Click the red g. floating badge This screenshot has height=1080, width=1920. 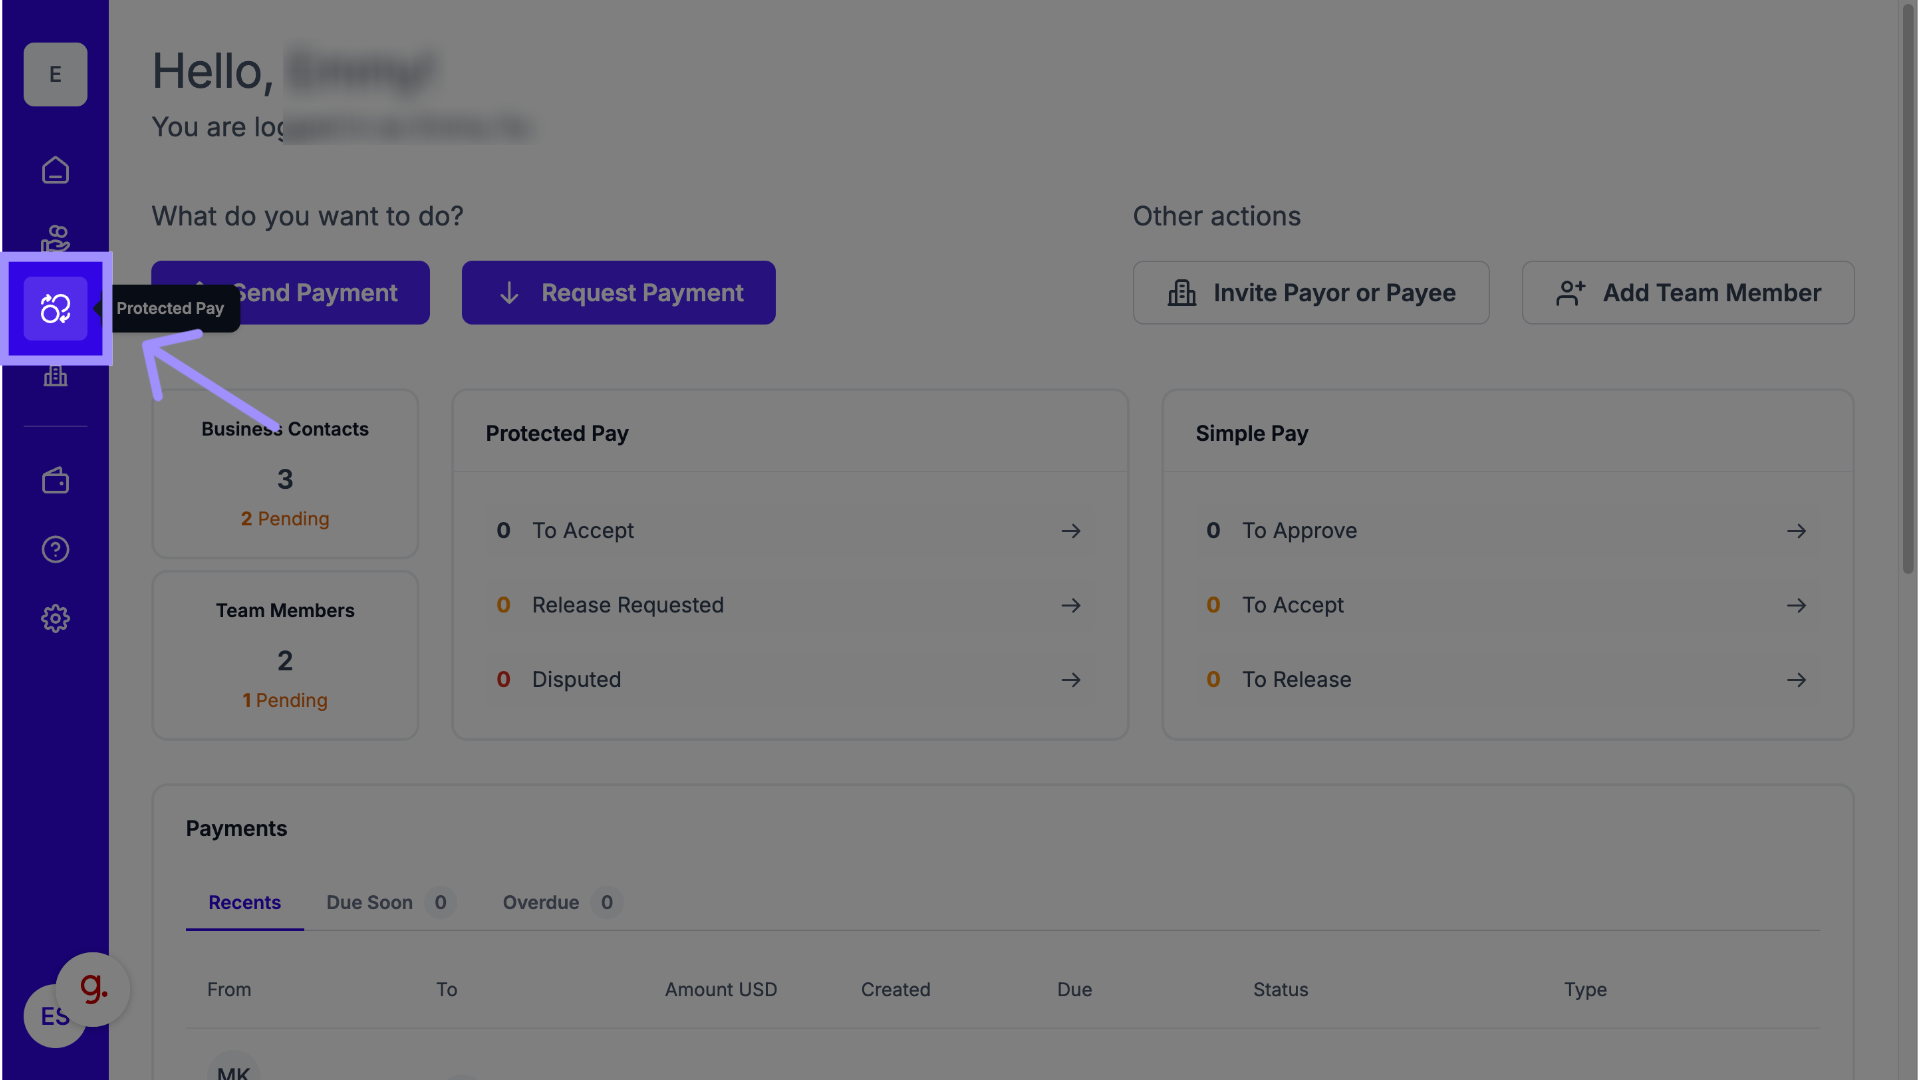93,988
